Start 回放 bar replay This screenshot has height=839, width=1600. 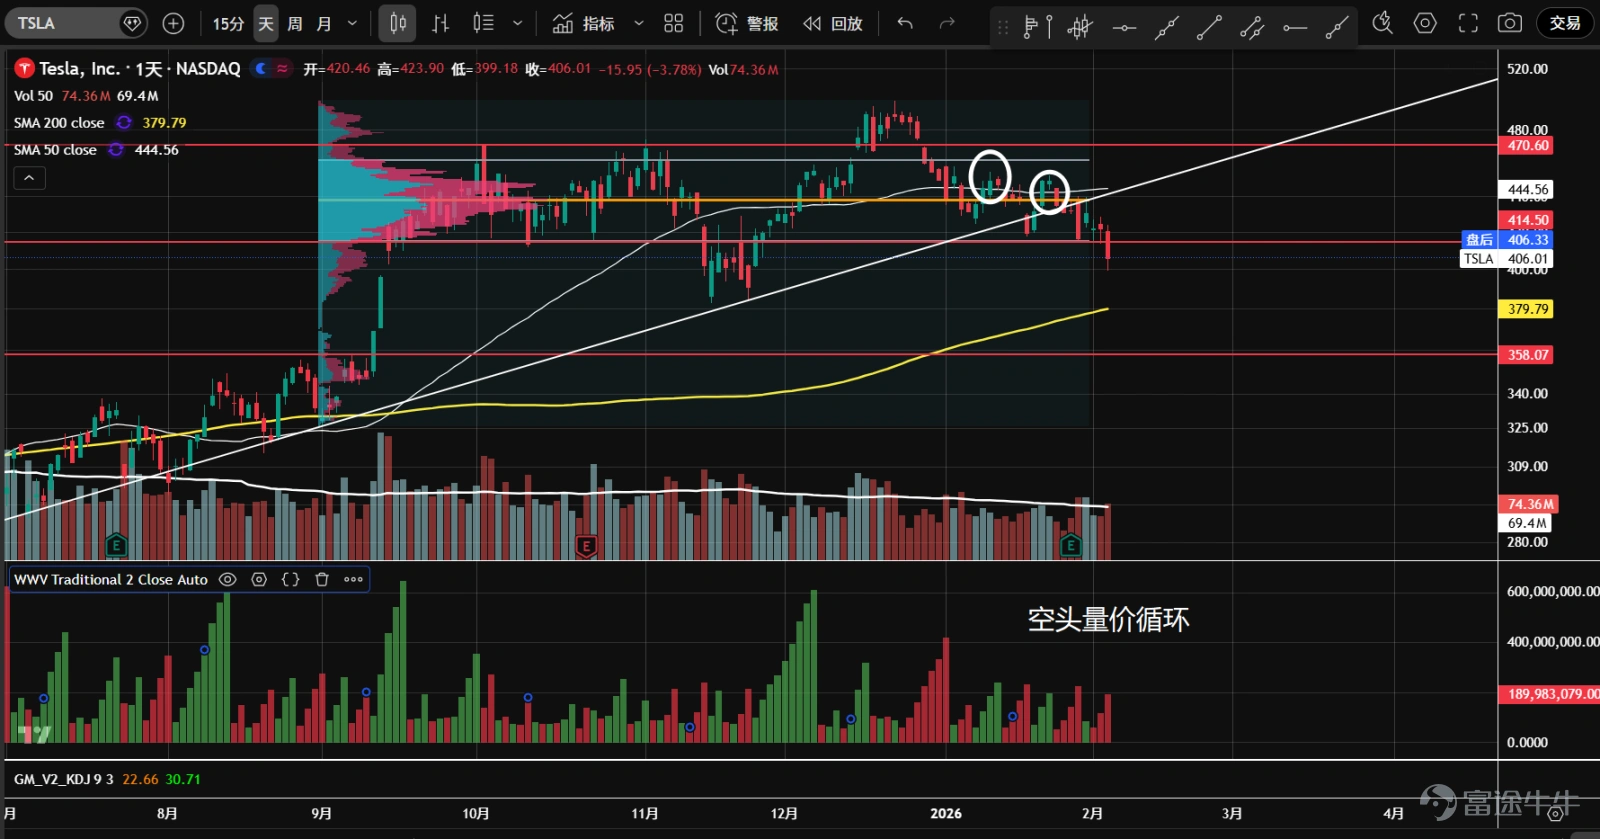point(833,23)
